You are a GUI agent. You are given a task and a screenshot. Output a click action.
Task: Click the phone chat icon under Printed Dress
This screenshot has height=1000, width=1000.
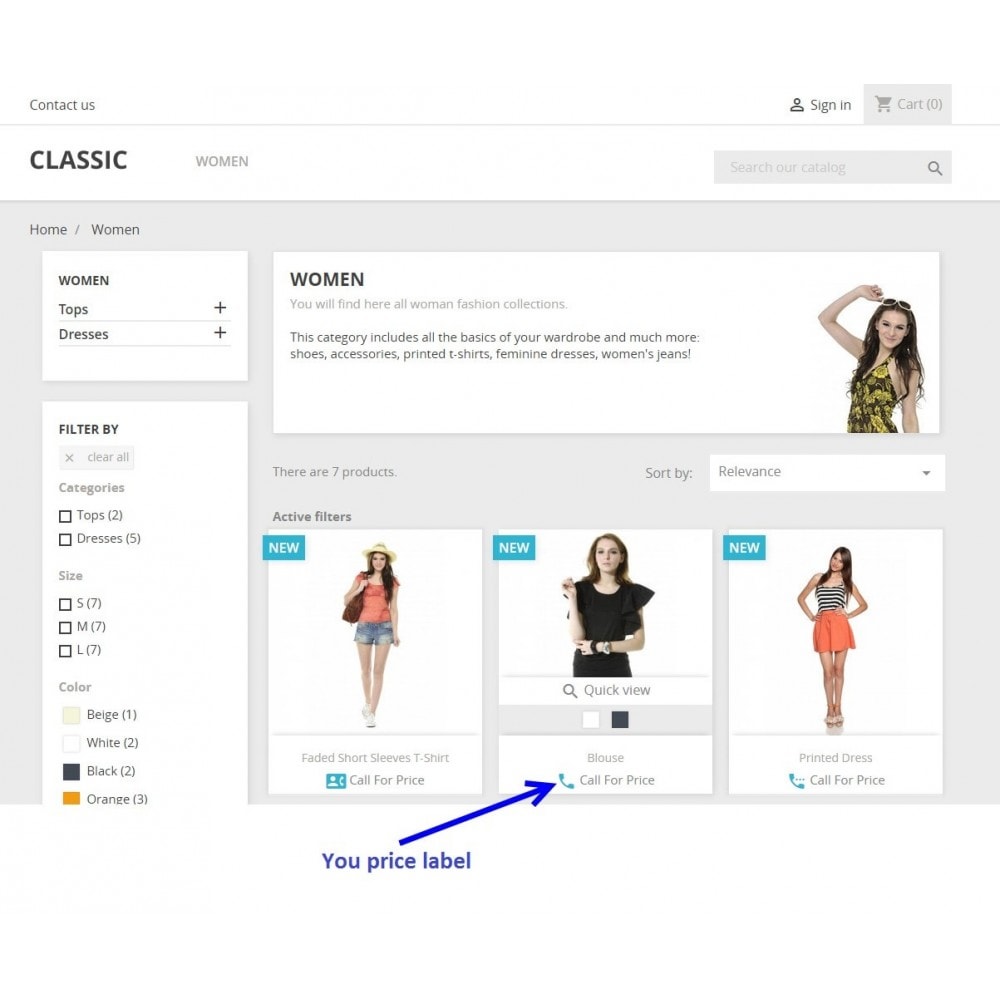point(797,781)
